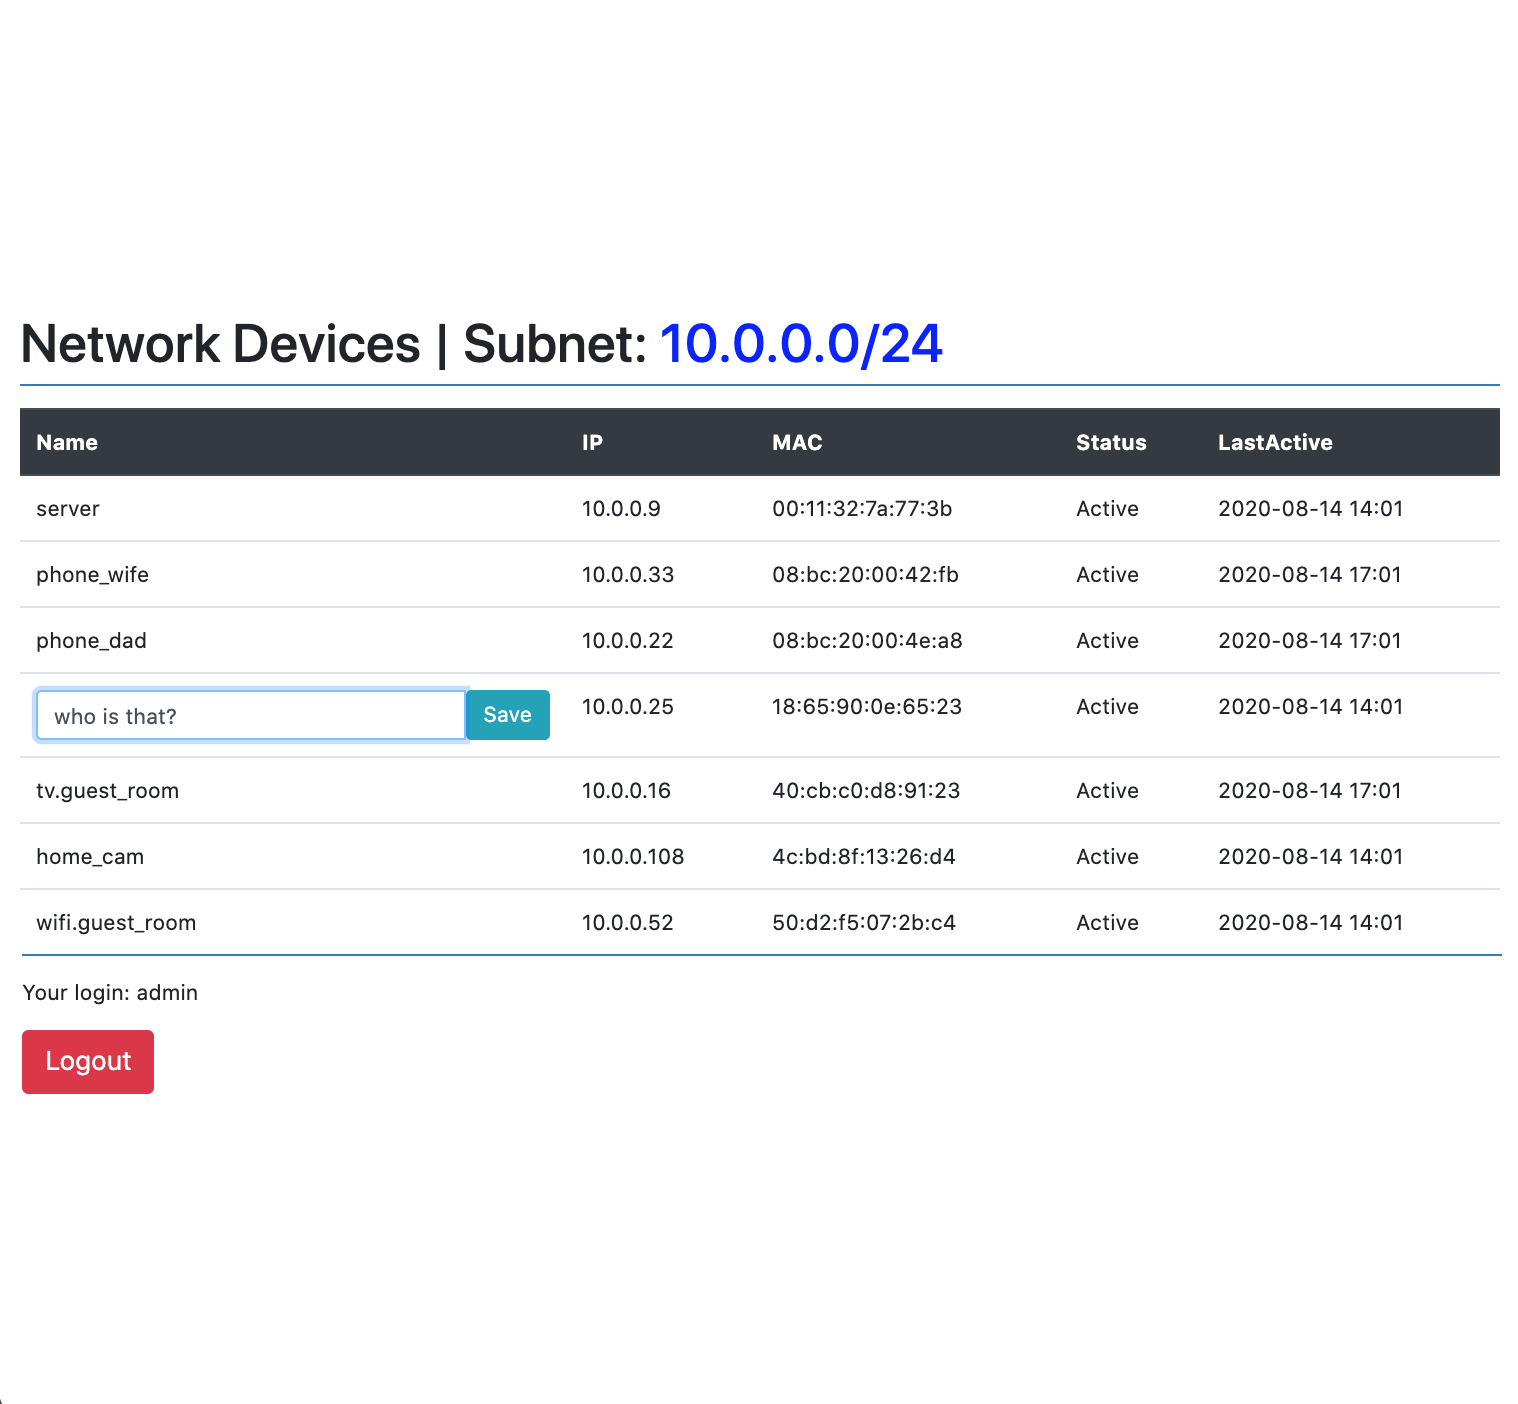Screen dimensions: 1518x1404
Task: Click the Status column header
Action: (x=1111, y=442)
